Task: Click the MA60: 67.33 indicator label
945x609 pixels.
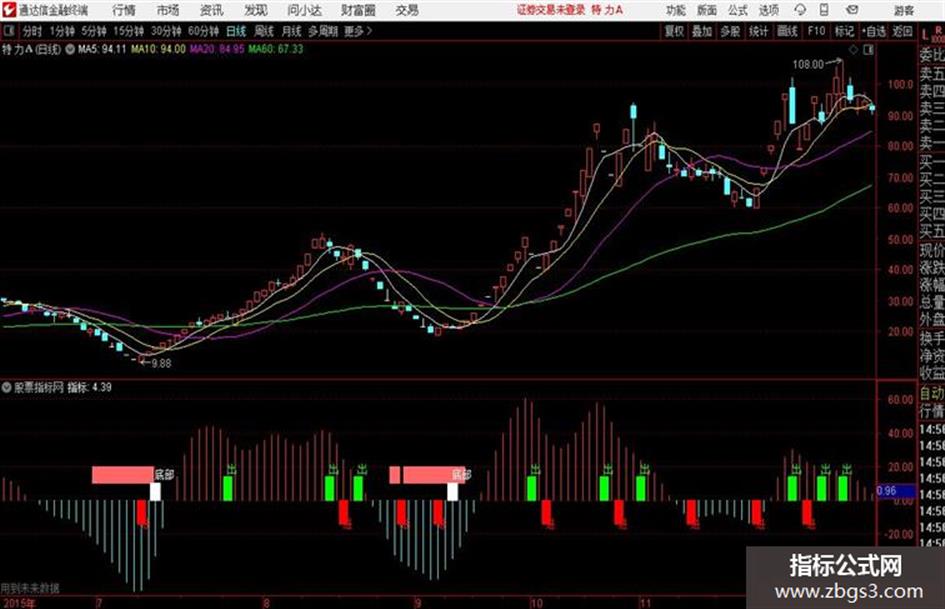Action: (x=276, y=49)
